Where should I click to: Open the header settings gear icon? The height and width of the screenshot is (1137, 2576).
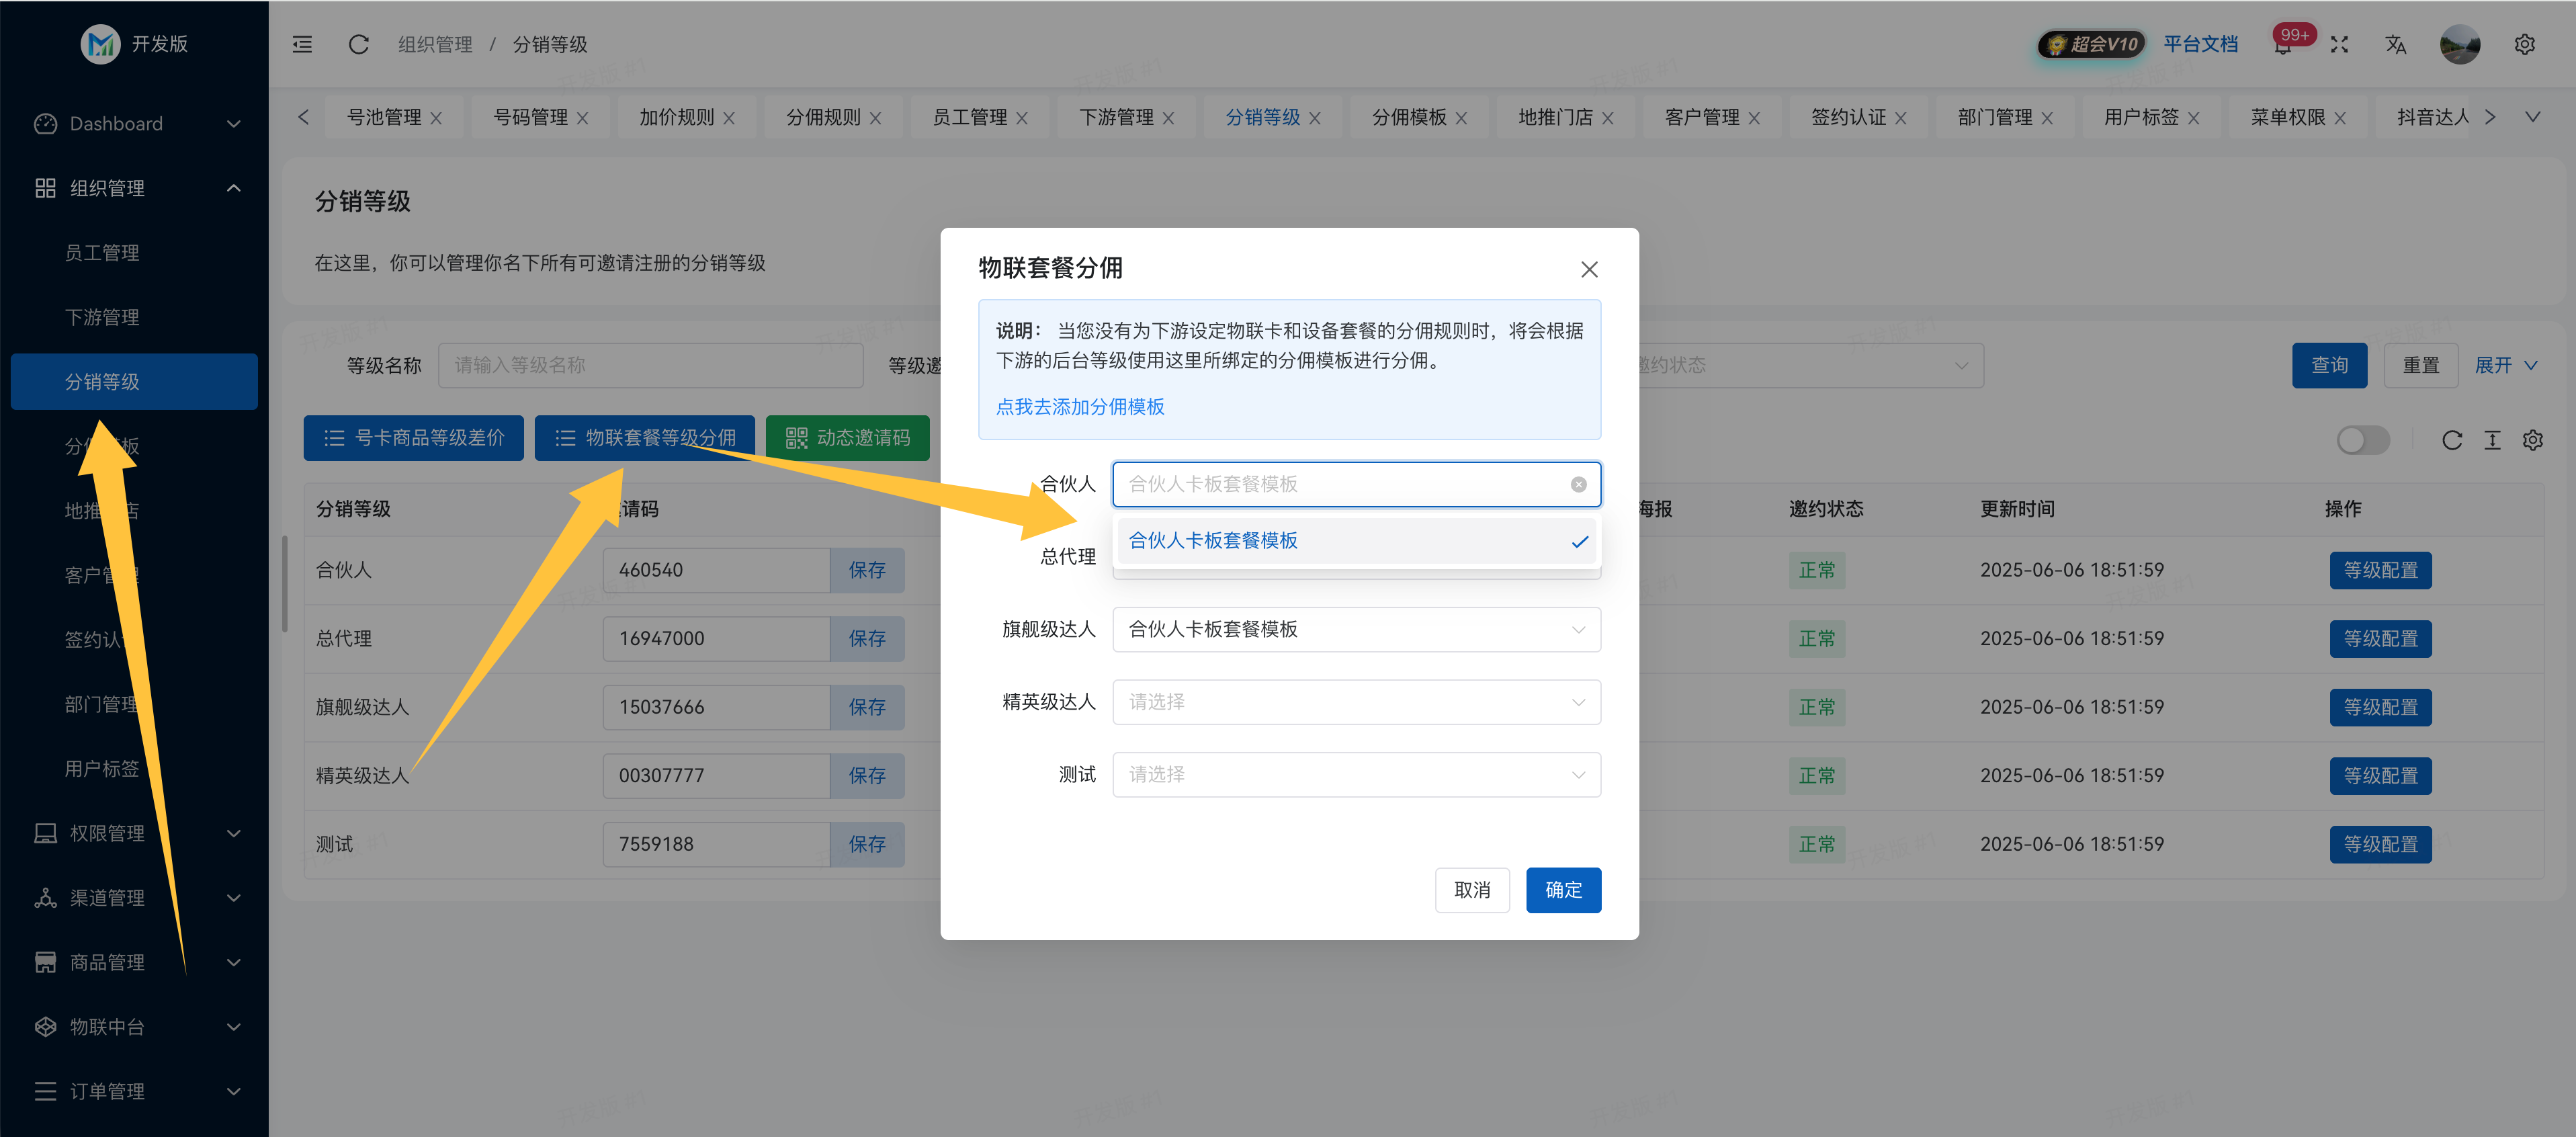tap(2524, 44)
